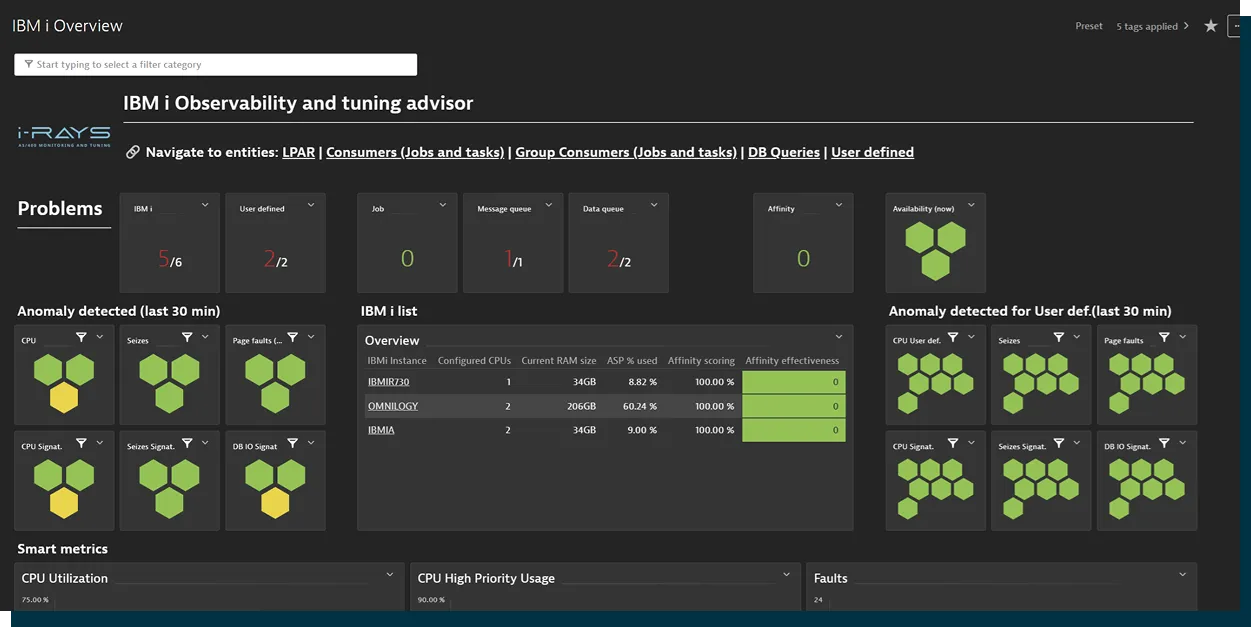Click the i-RAYS logo
This screenshot has height=627, width=1251.
tap(62, 137)
